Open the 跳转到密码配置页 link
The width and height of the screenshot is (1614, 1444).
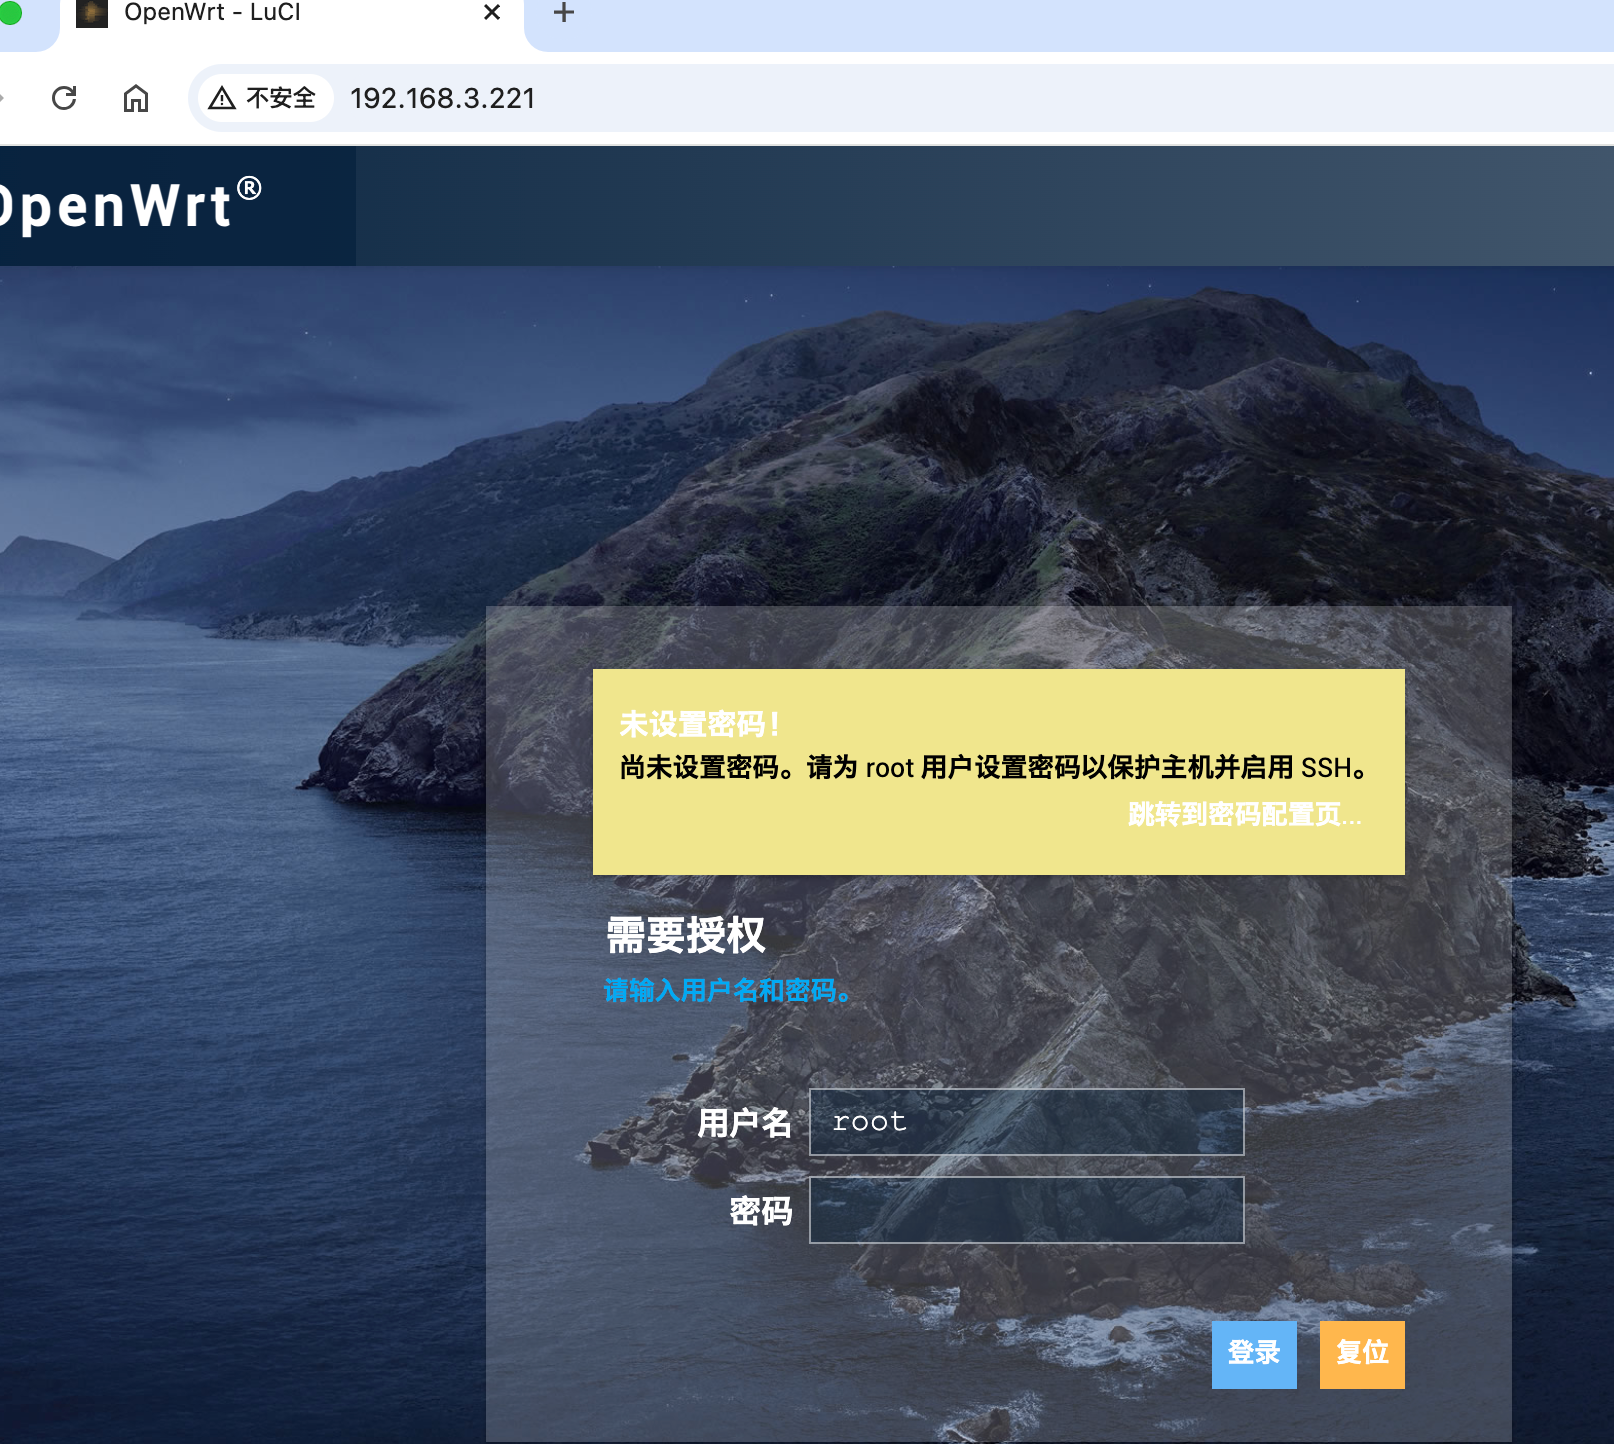point(1244,814)
